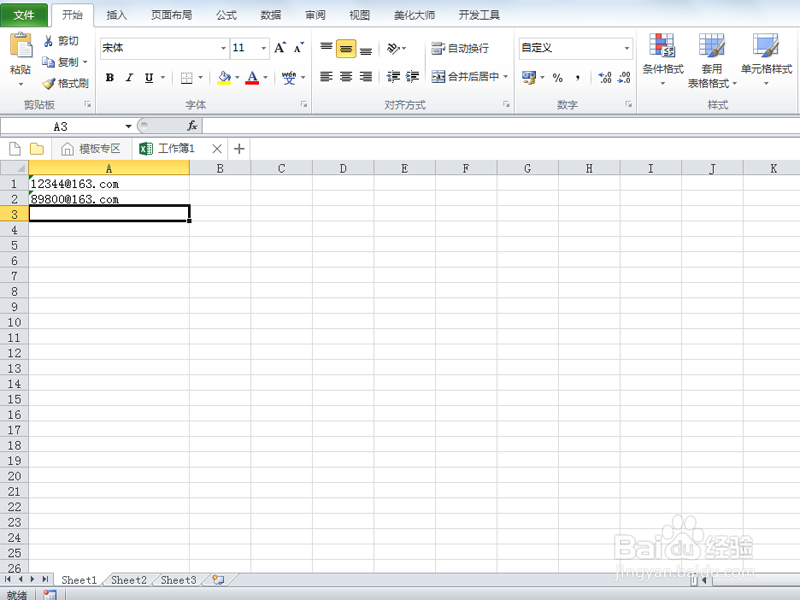Screen dimensions: 800x600
Task: Click the accounting currency format icon
Action: (529, 78)
